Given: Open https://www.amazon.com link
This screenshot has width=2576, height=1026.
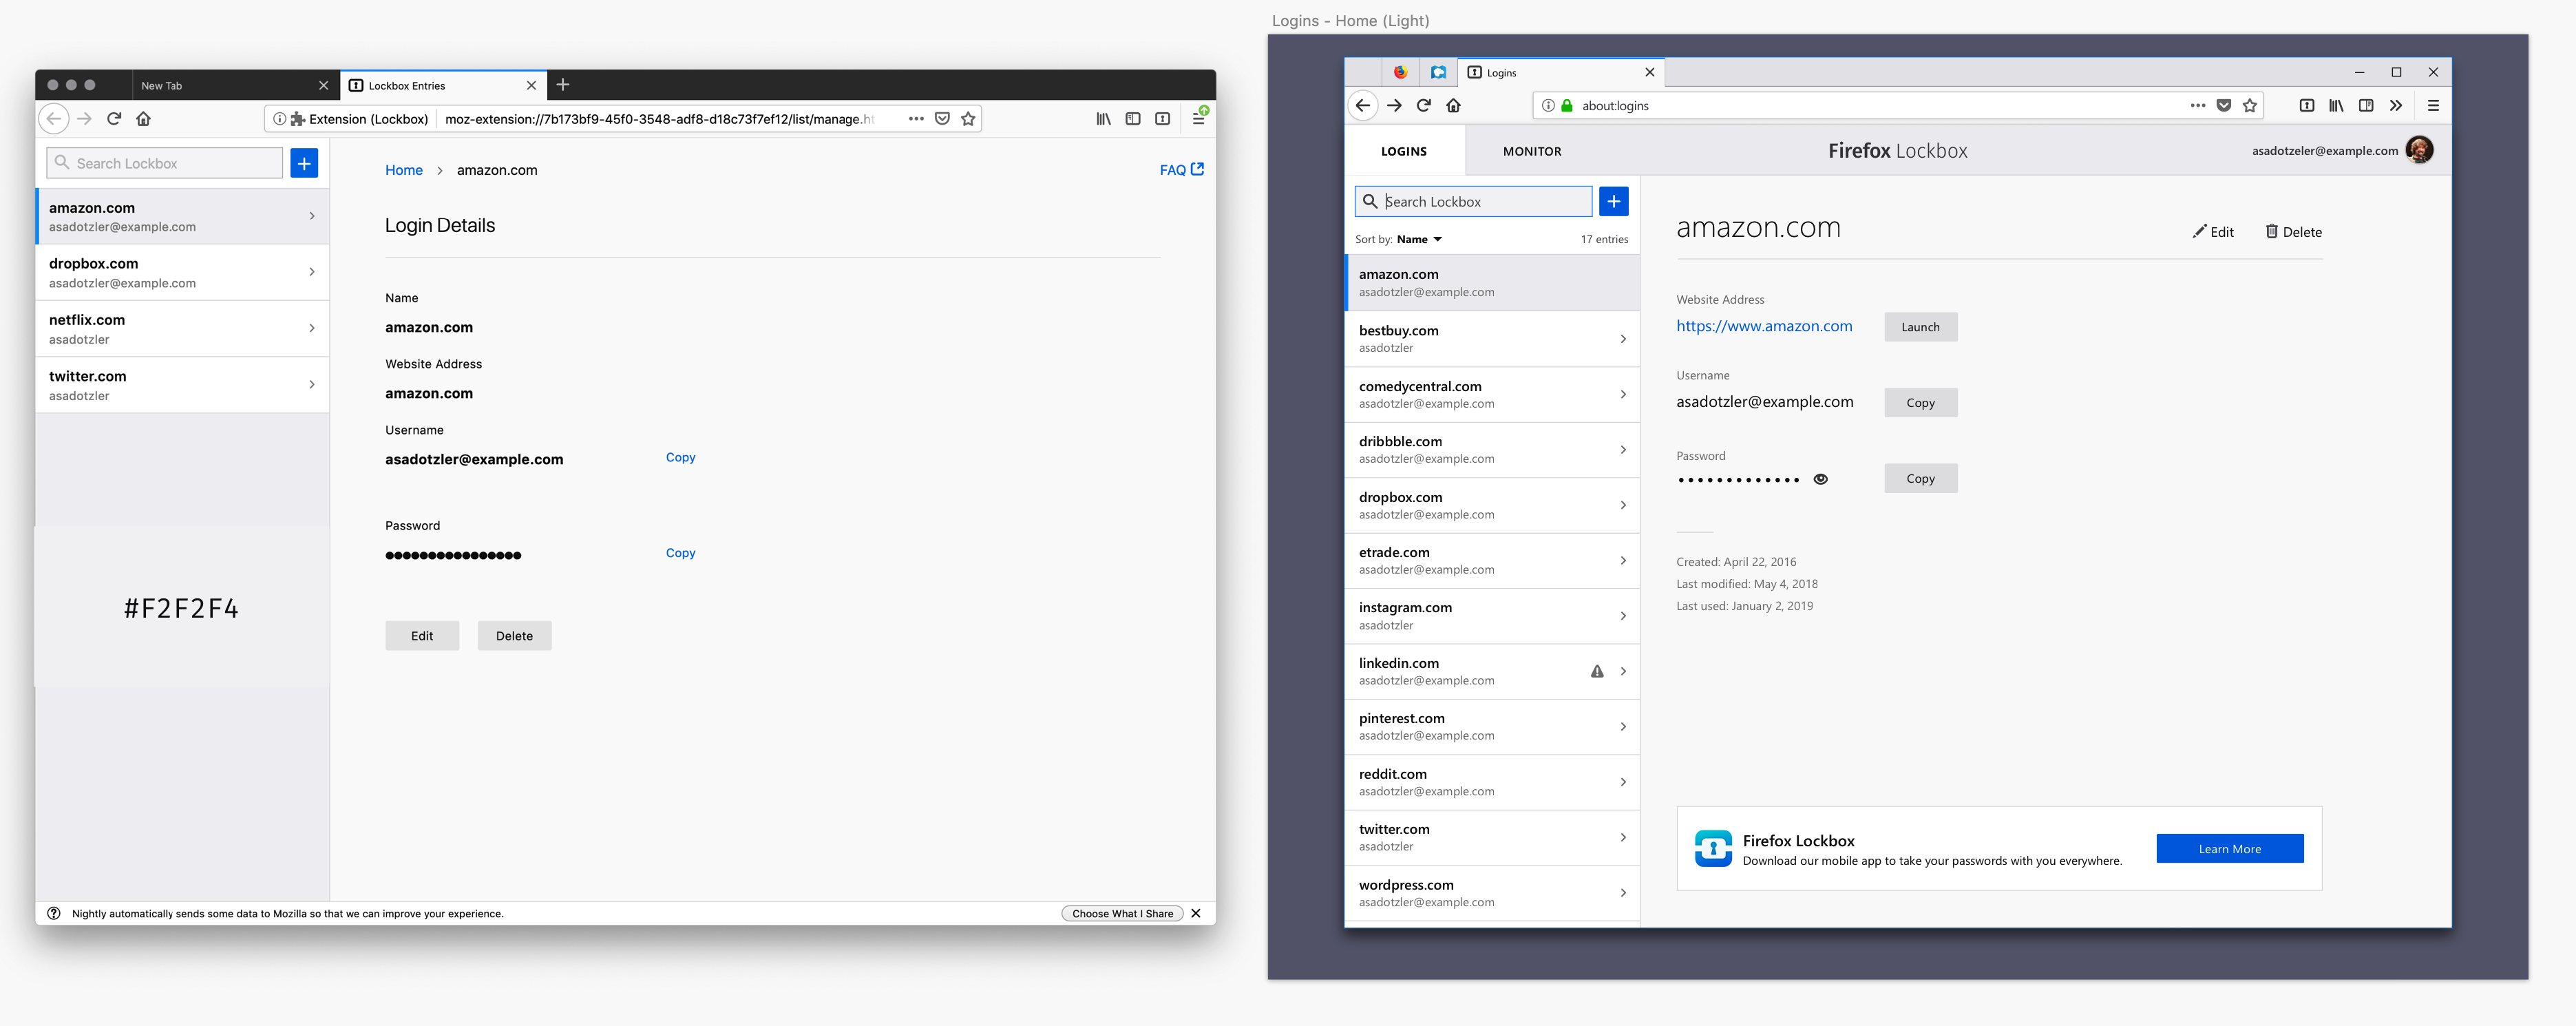Looking at the screenshot, I should 1764,326.
